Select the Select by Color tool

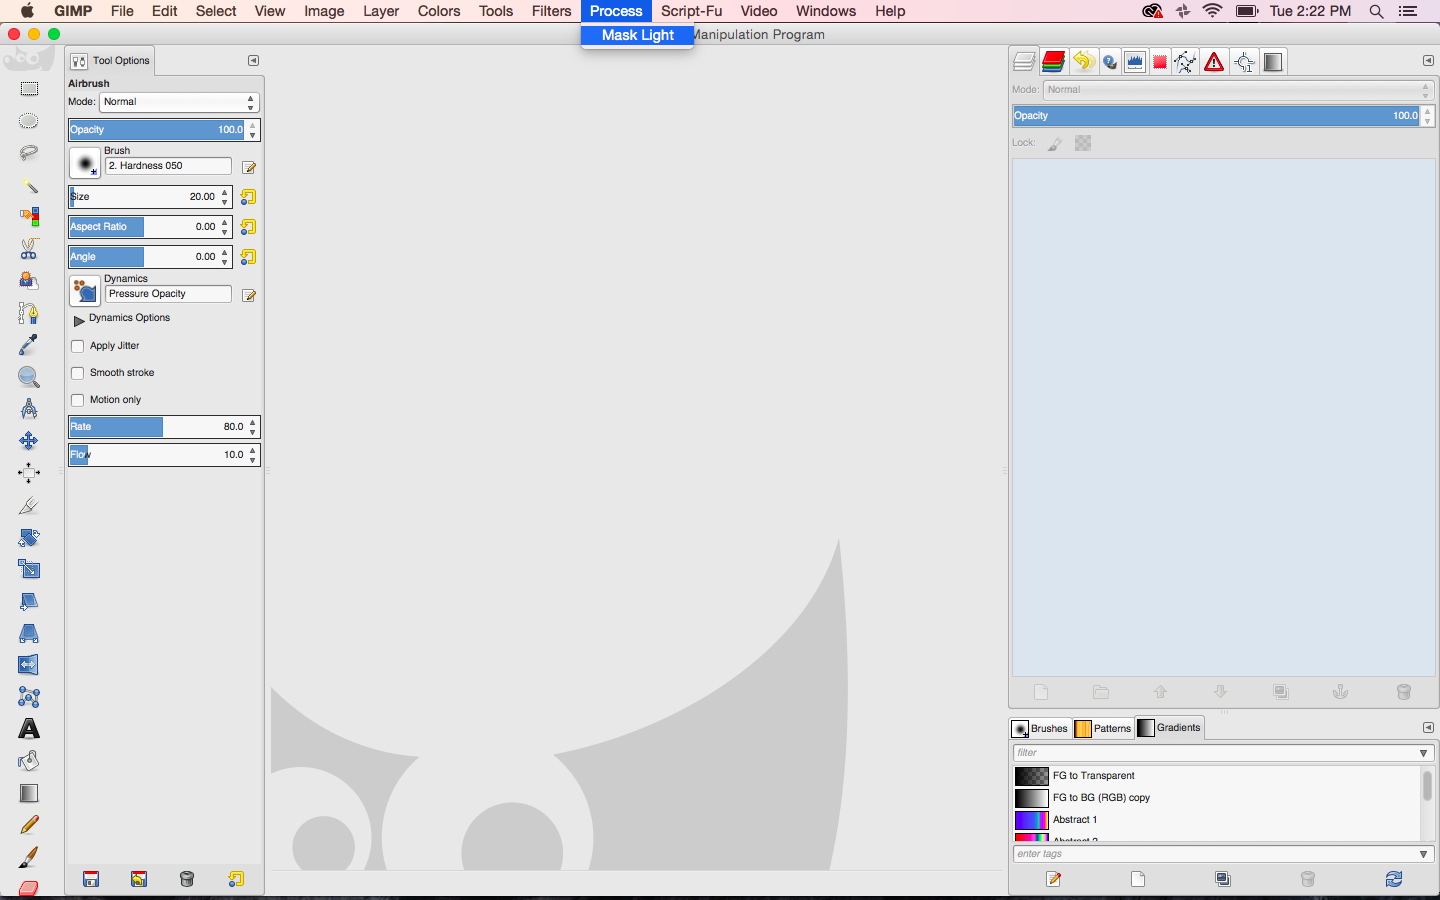29,217
